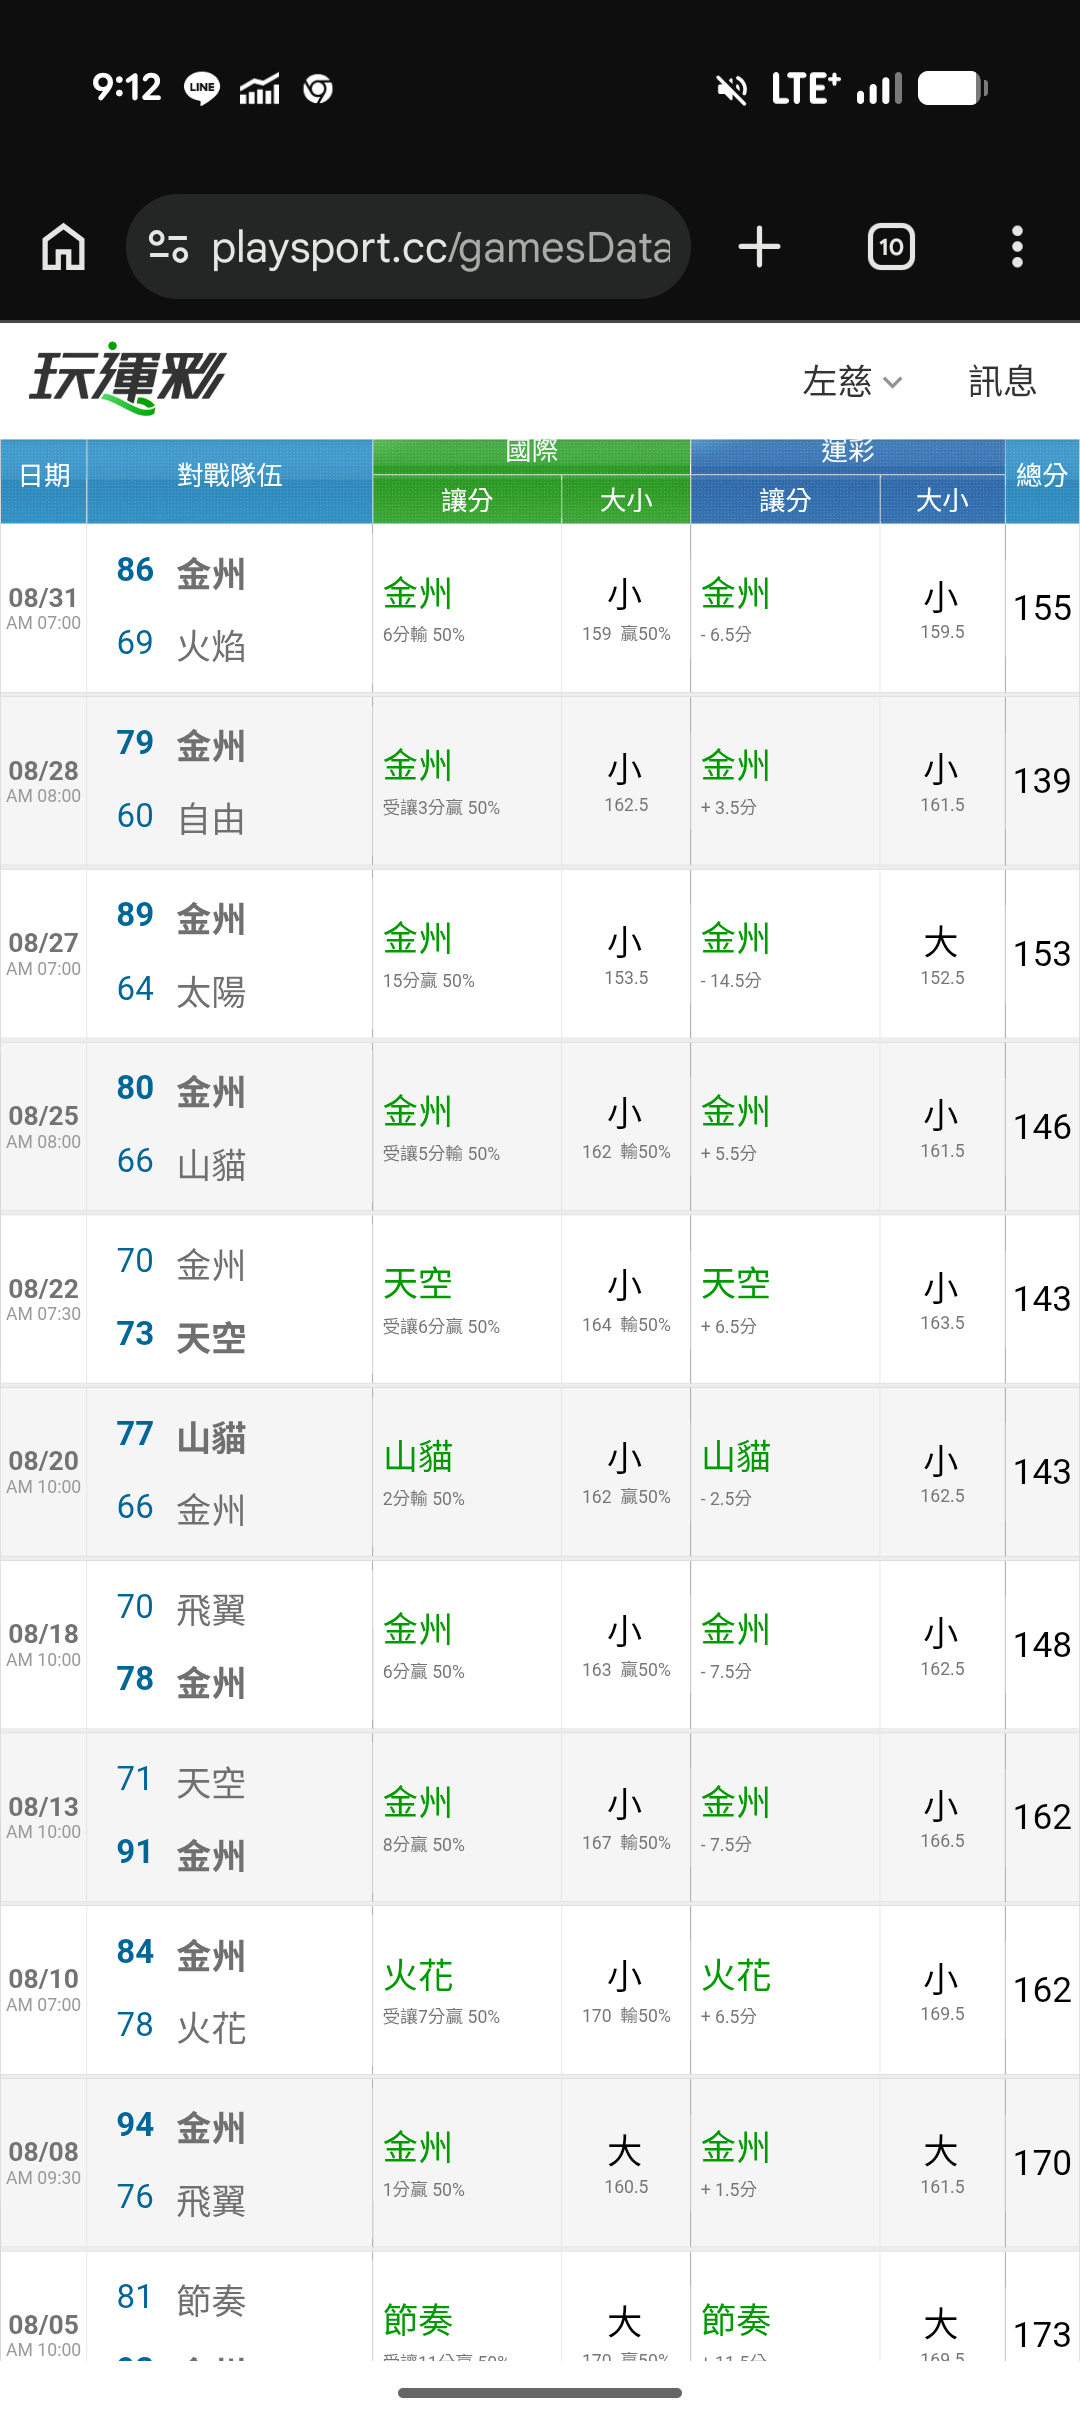Tap the 總分 column header
Viewport: 1080px width, 2424px height.
pyautogui.click(x=1042, y=476)
